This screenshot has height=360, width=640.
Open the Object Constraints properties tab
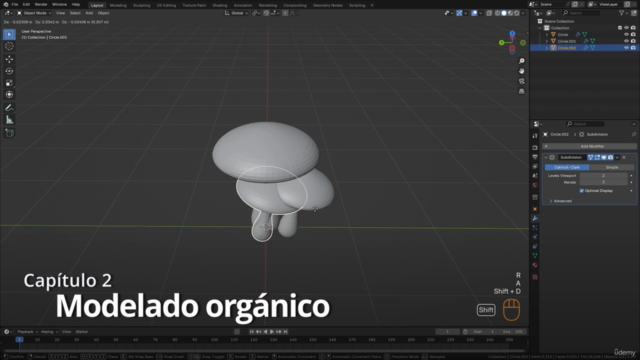point(535,247)
